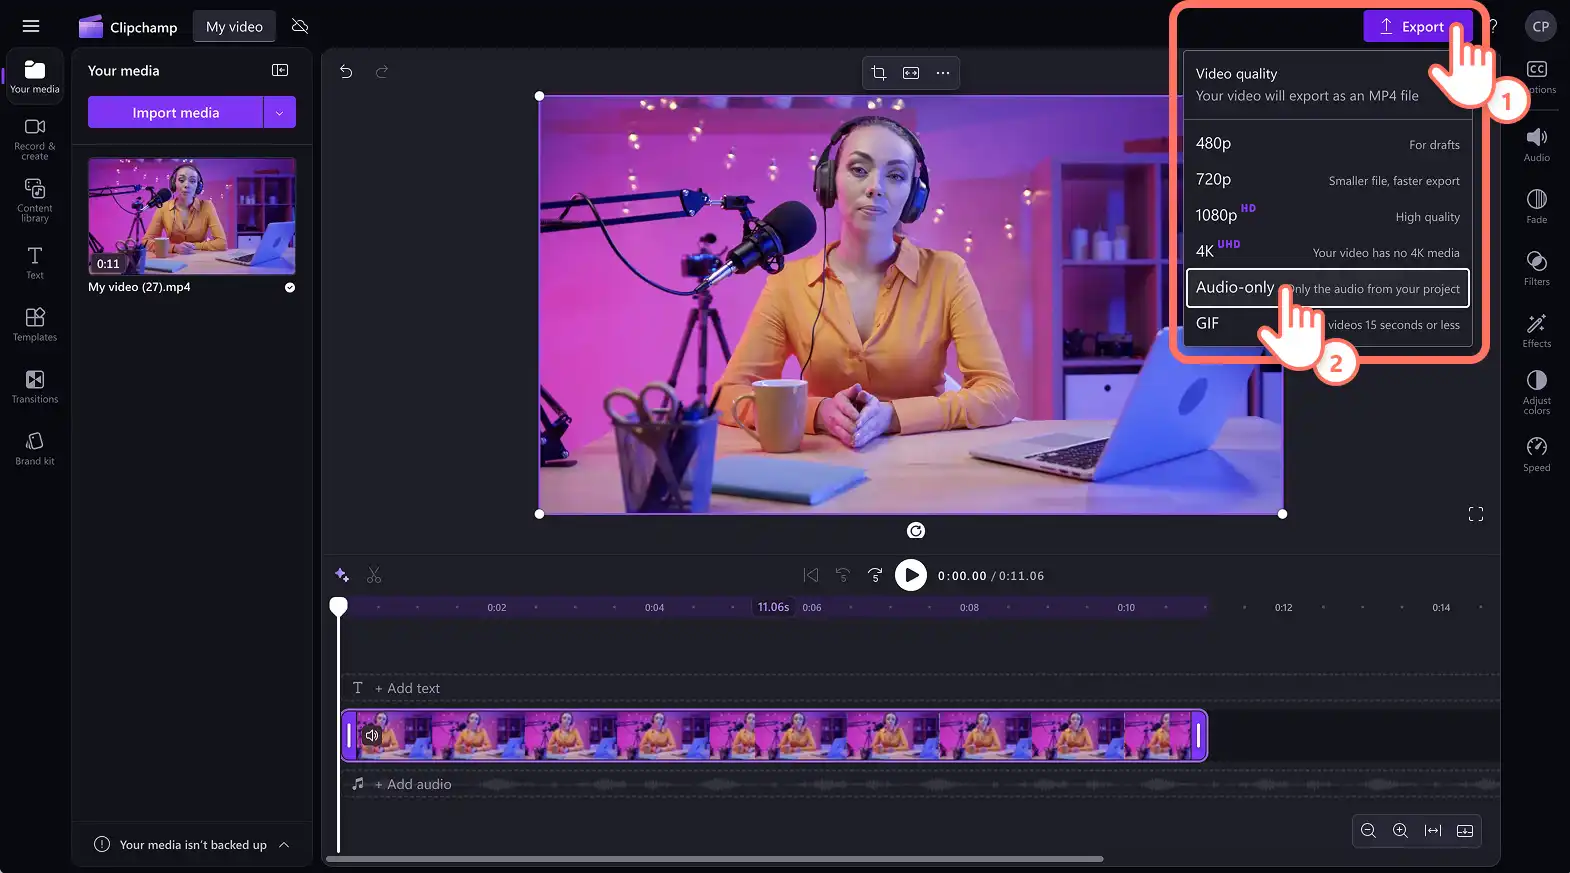Rewind 5 seconds
This screenshot has height=873, width=1570.
(843, 575)
